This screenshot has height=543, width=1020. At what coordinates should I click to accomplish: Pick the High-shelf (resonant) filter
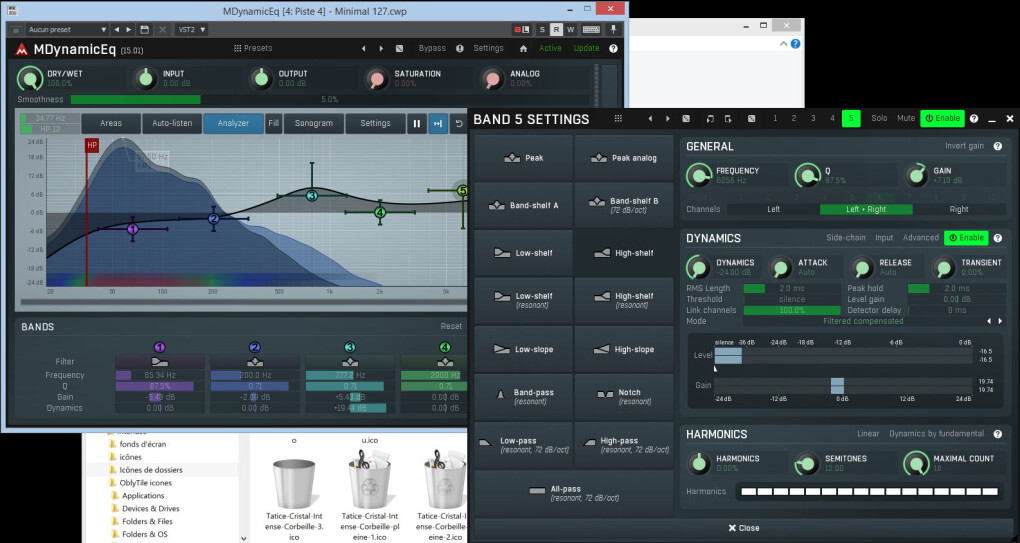coord(624,300)
